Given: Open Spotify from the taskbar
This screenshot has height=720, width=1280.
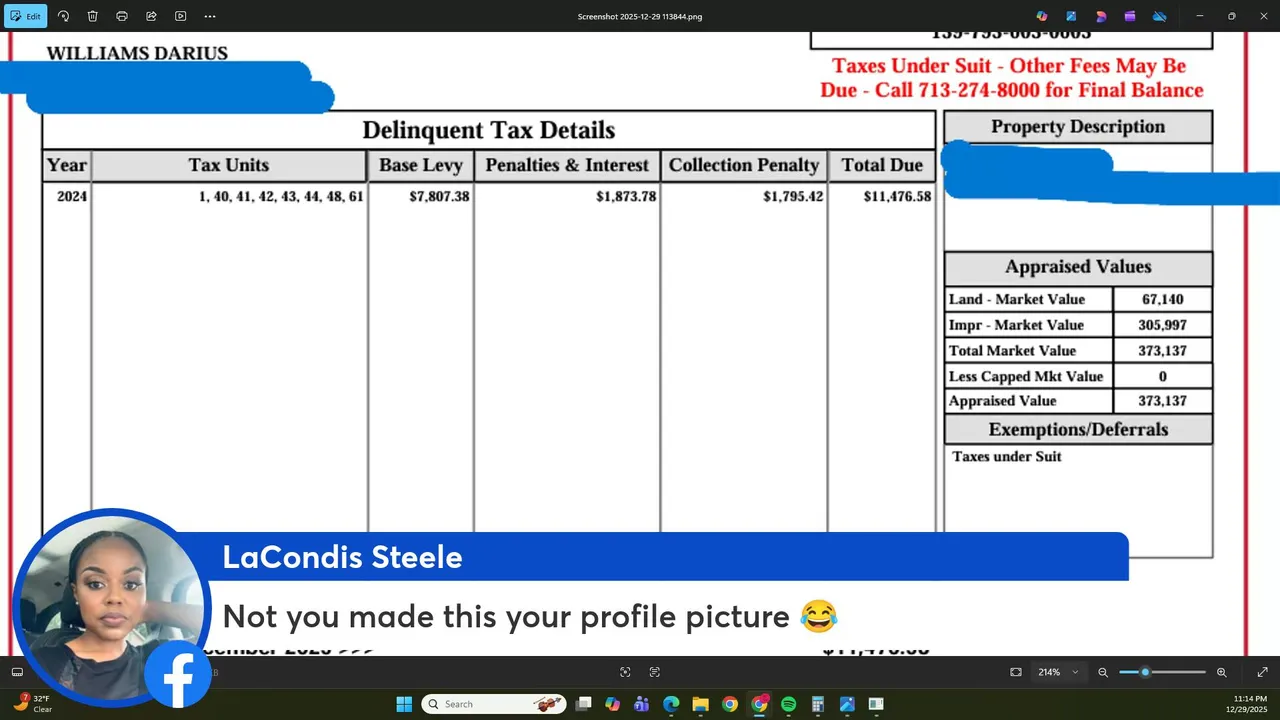Looking at the screenshot, I should click(x=788, y=704).
